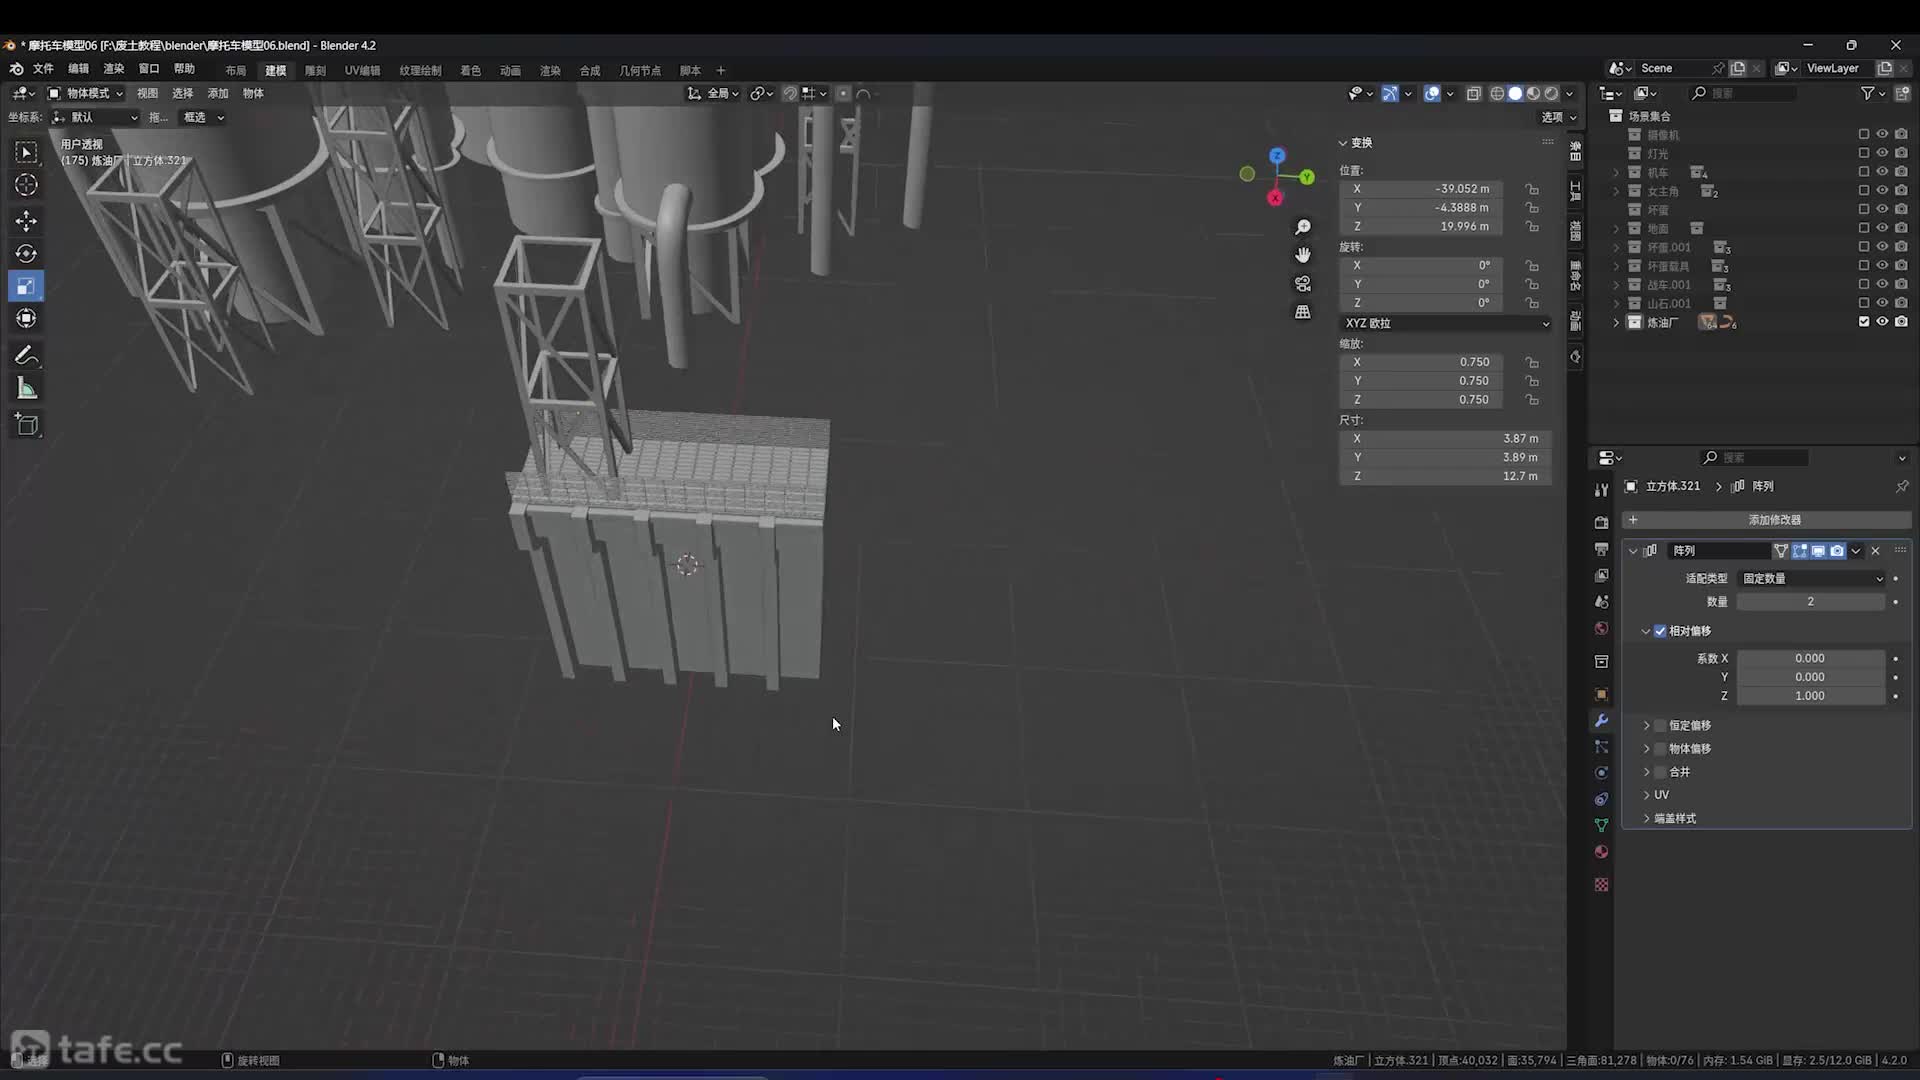Open the Render properties tab icon
The image size is (1920, 1080).
(x=1601, y=523)
